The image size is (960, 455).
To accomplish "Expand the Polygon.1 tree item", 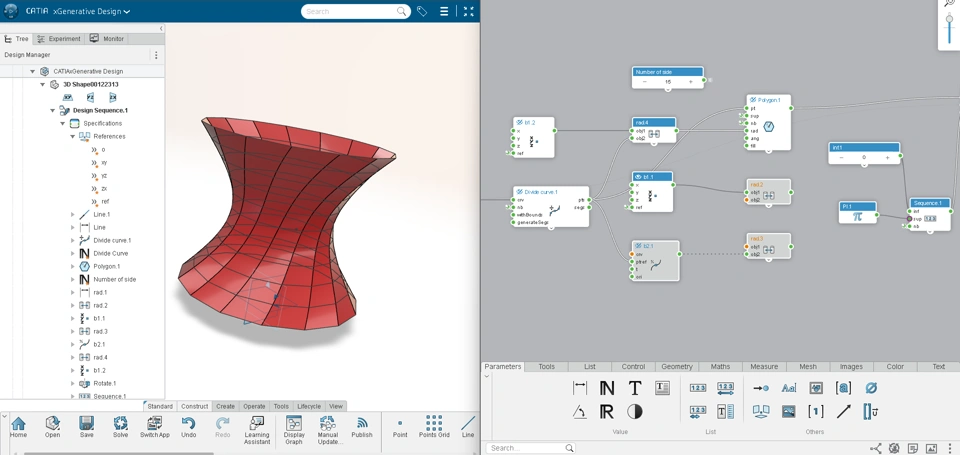I will pos(72,266).
